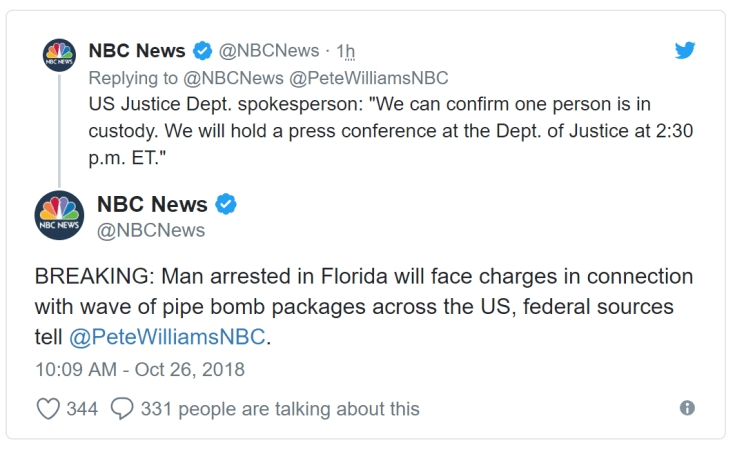The image size is (735, 452).
Task: Click the info circle icon
Action: (687, 408)
